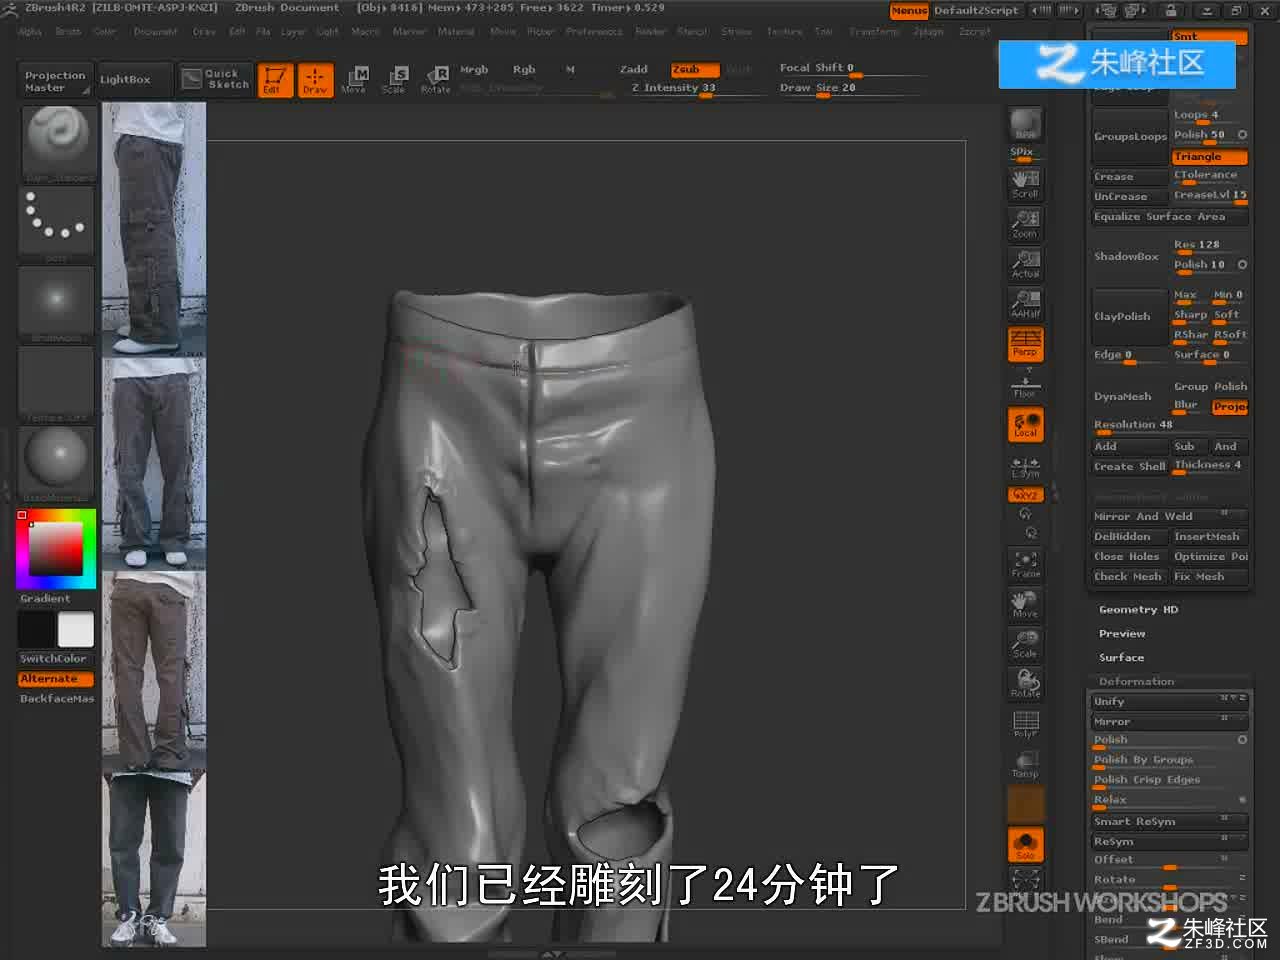Toggle the XYZ rotation mode button
This screenshot has width=1280, height=960.
(1025, 495)
